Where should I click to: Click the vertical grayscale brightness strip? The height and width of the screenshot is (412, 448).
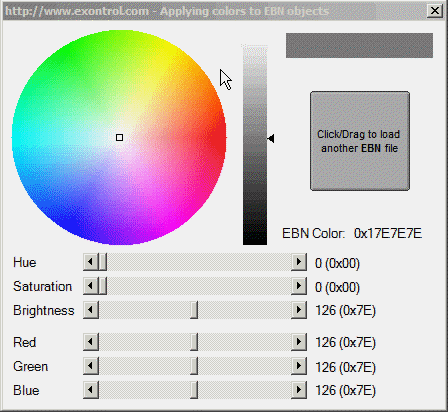click(255, 144)
